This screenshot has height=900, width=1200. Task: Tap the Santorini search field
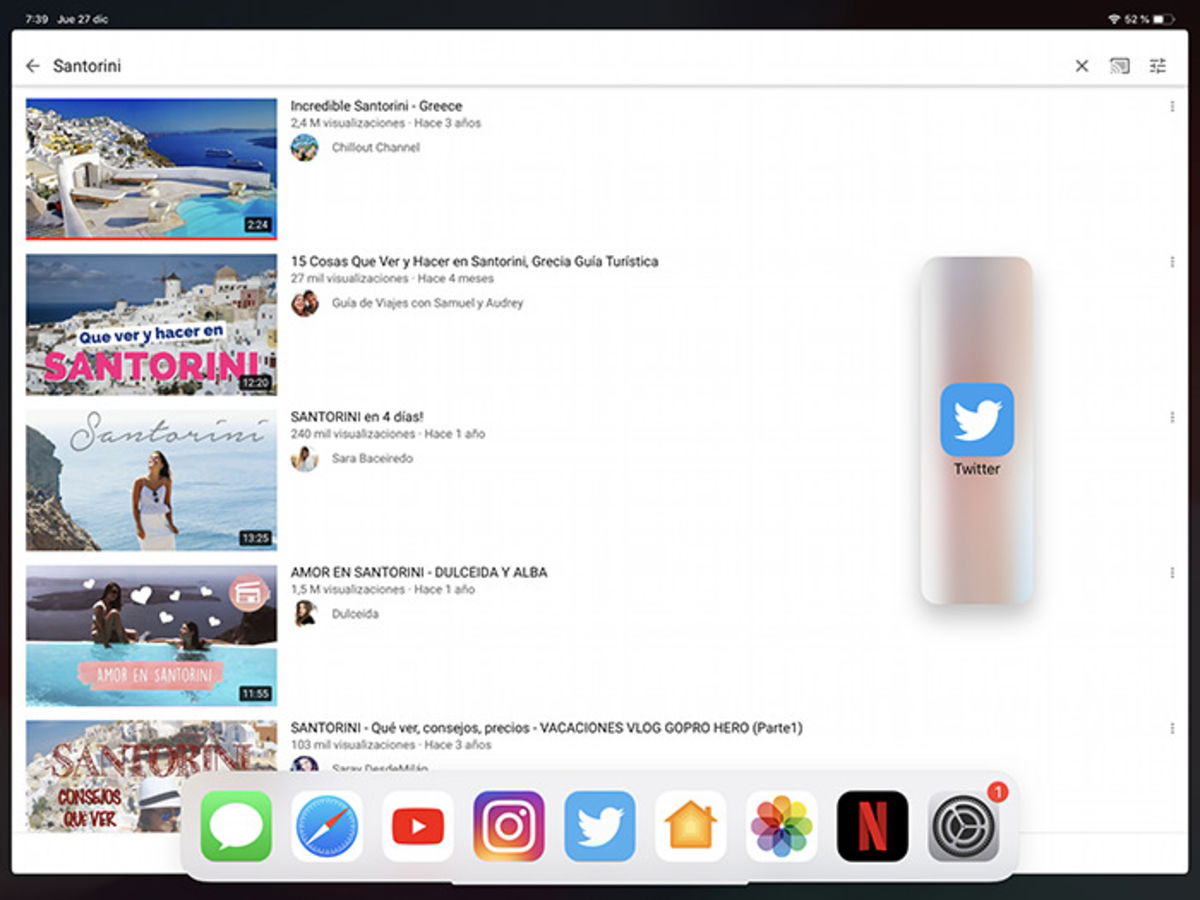click(x=90, y=65)
